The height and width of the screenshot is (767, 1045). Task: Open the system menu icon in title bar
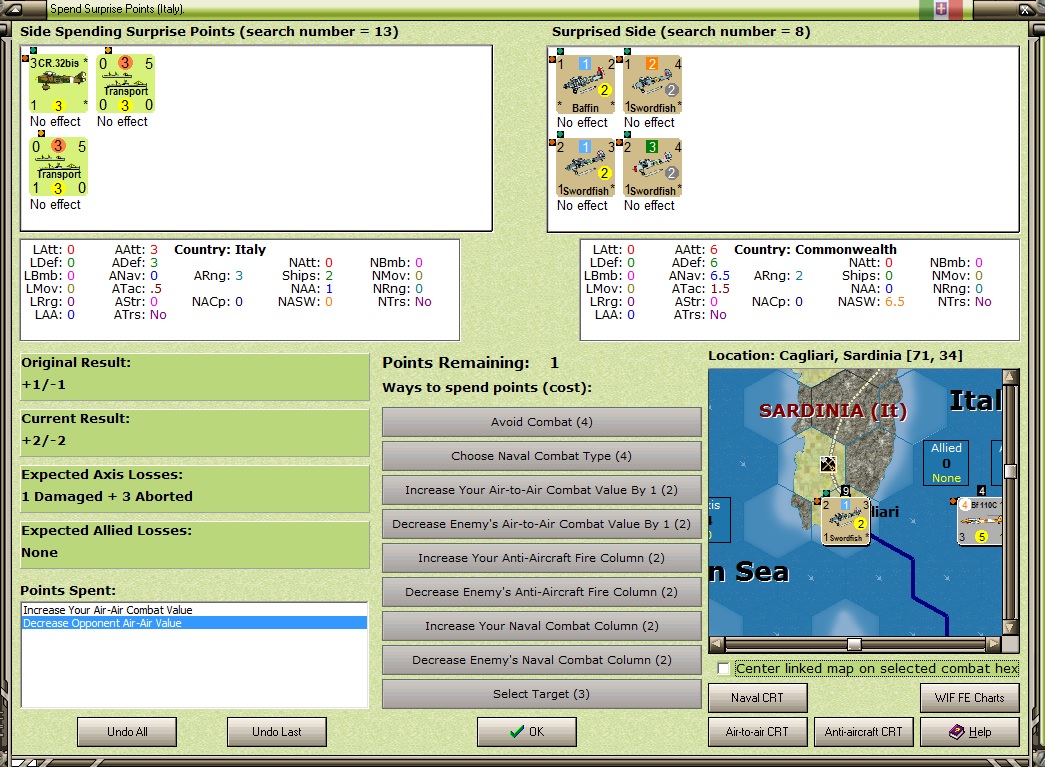point(15,9)
